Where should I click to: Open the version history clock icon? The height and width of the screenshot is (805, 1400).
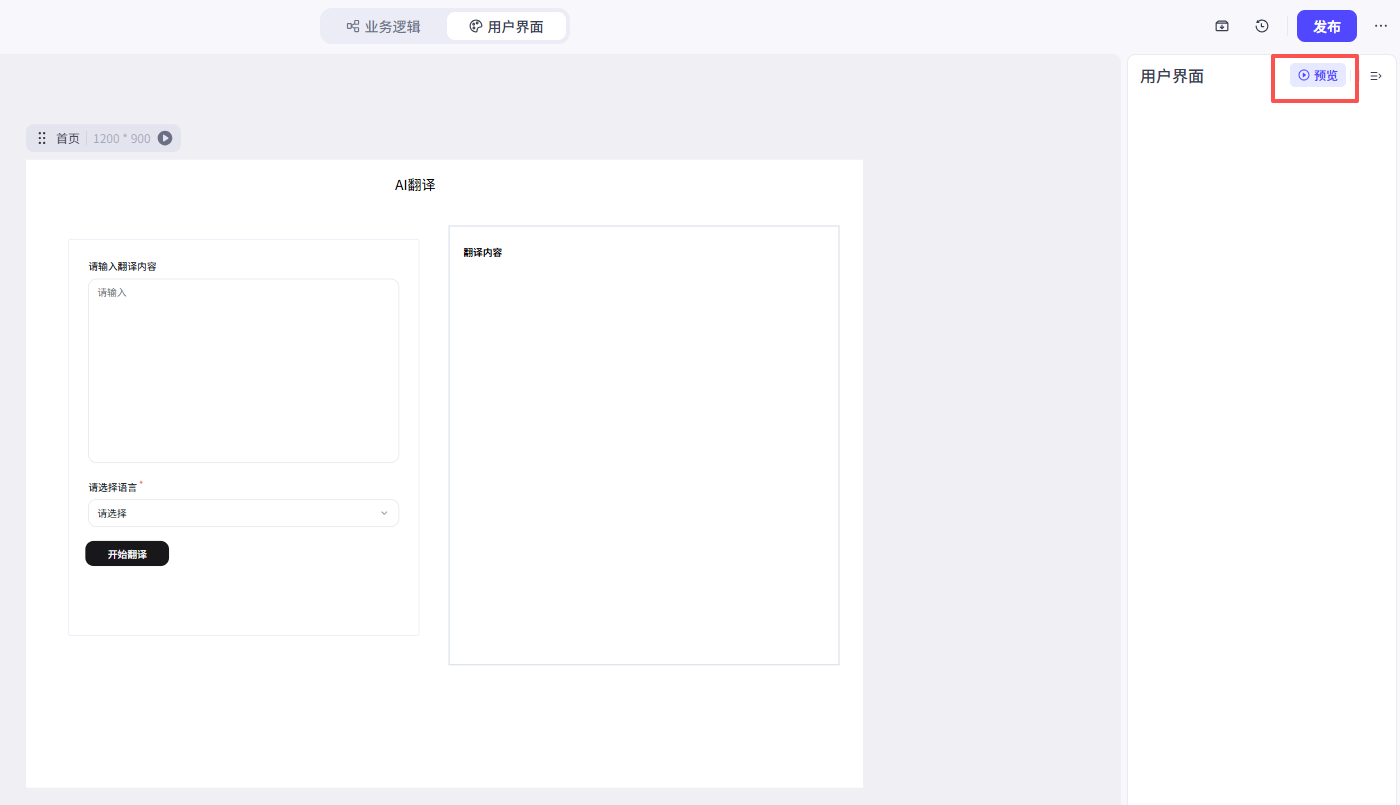pyautogui.click(x=1262, y=26)
